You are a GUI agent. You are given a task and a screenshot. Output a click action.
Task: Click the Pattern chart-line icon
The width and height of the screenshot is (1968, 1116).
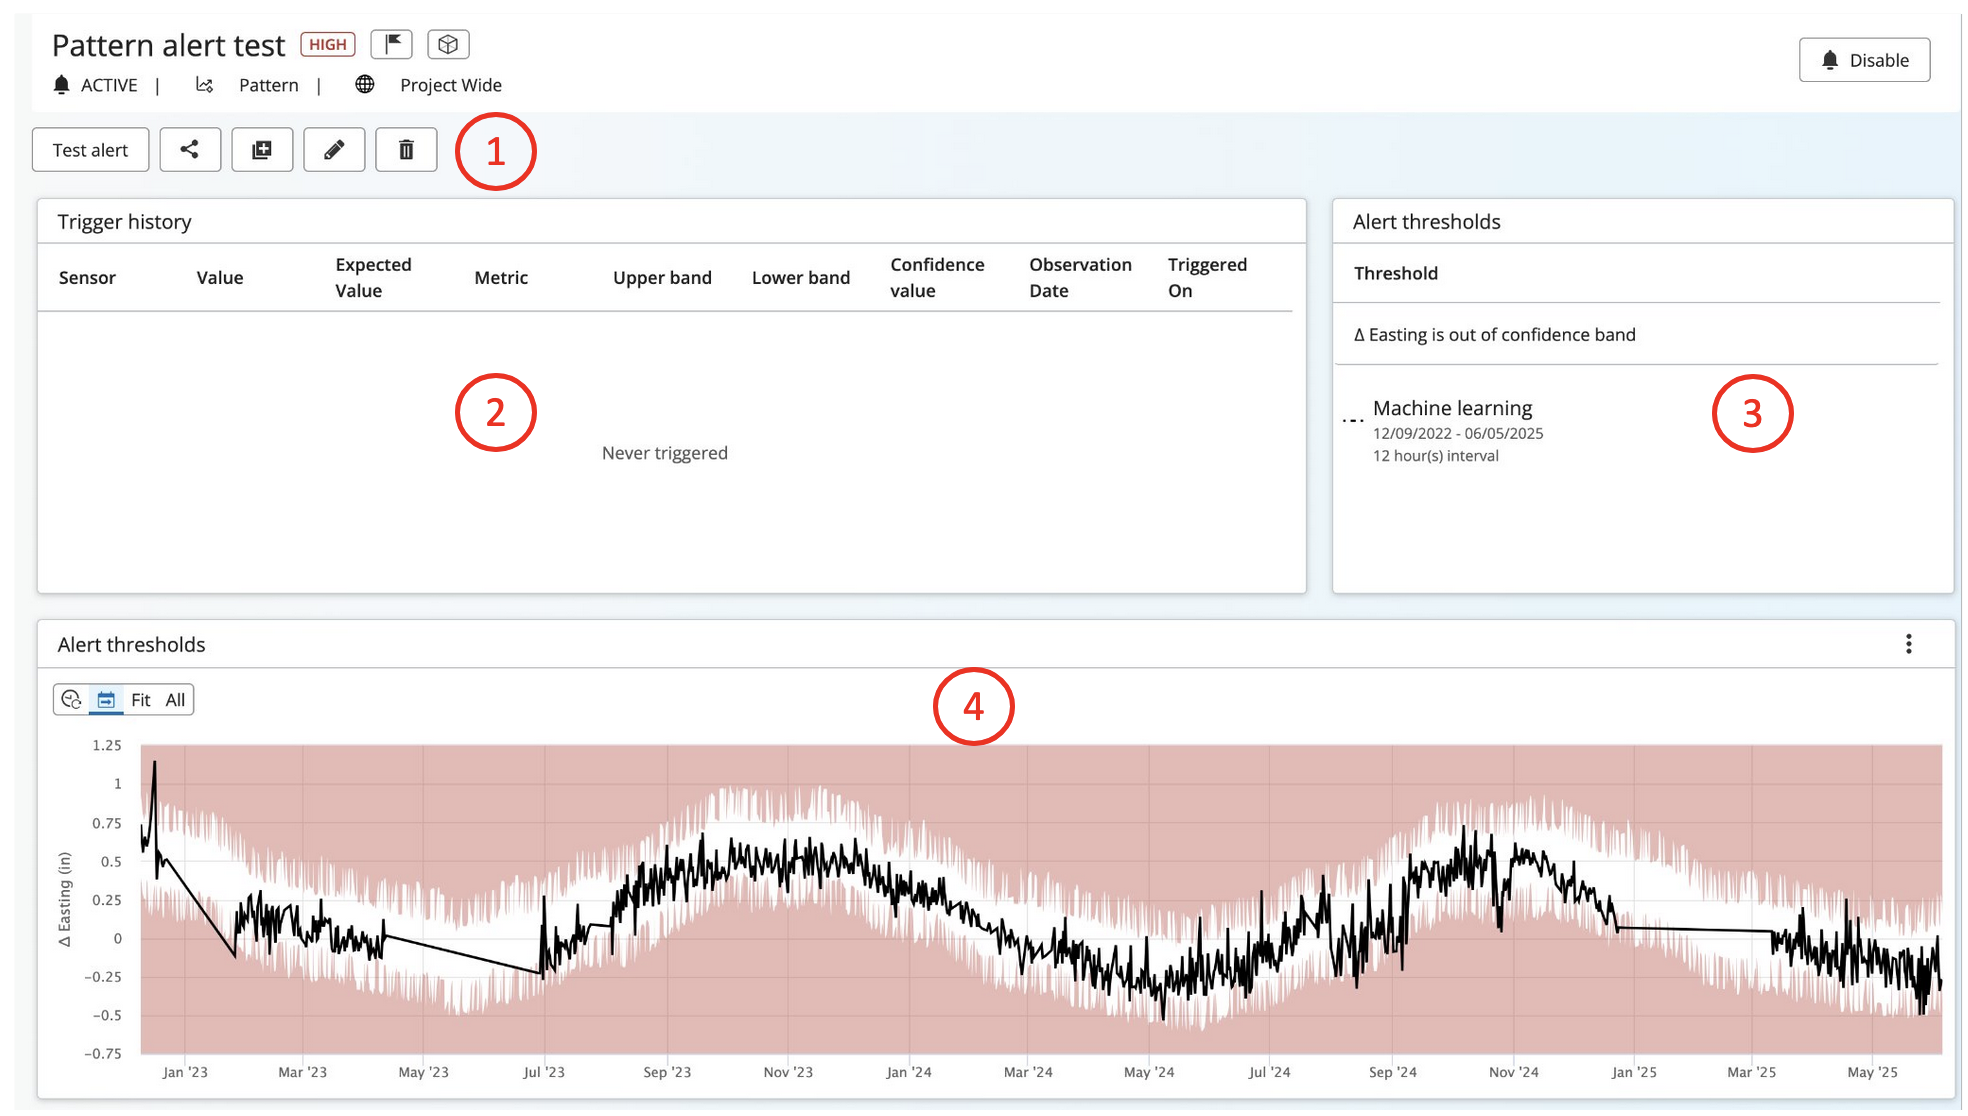tap(204, 85)
